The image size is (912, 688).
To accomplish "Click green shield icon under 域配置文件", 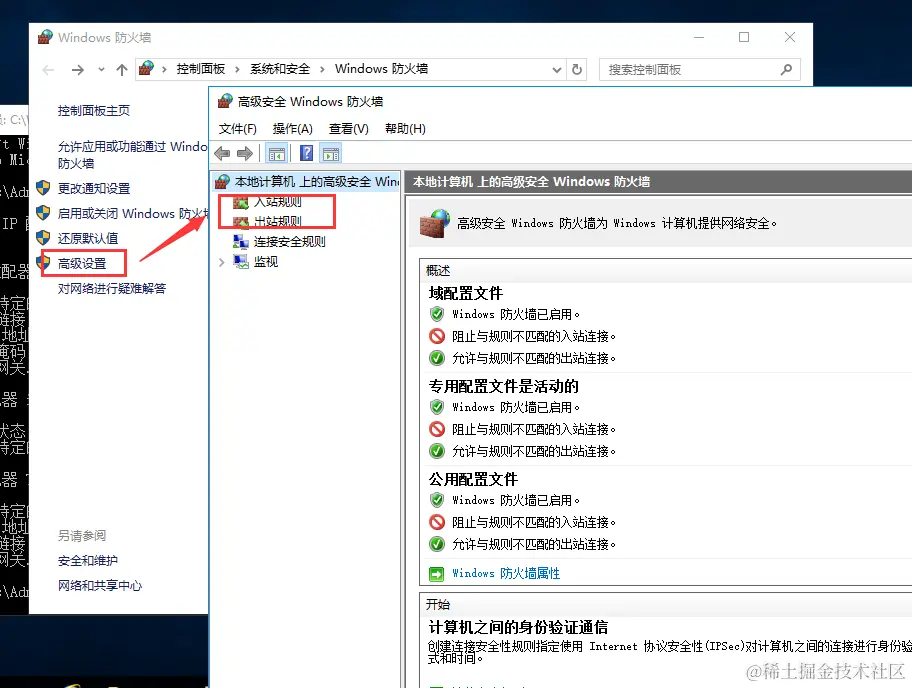I will [437, 314].
